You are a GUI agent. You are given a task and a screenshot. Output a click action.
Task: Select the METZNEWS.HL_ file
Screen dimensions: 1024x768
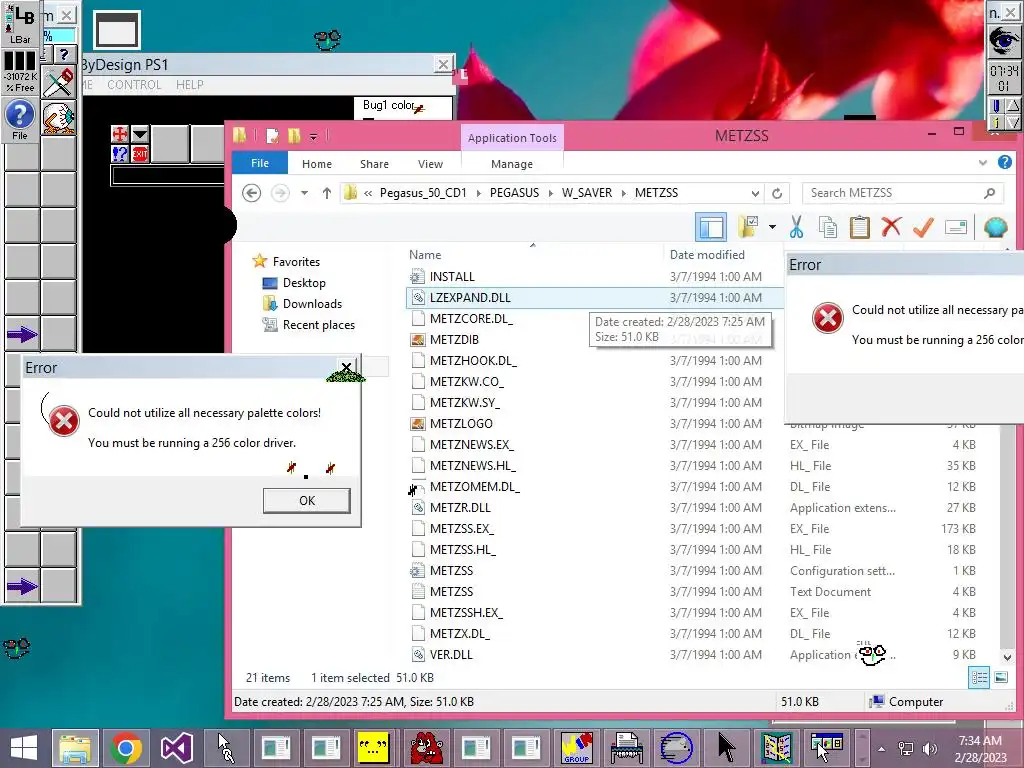[472, 466]
